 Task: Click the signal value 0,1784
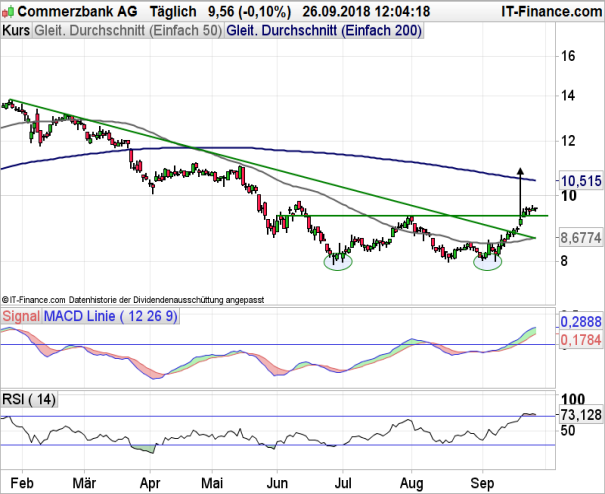click(x=581, y=340)
